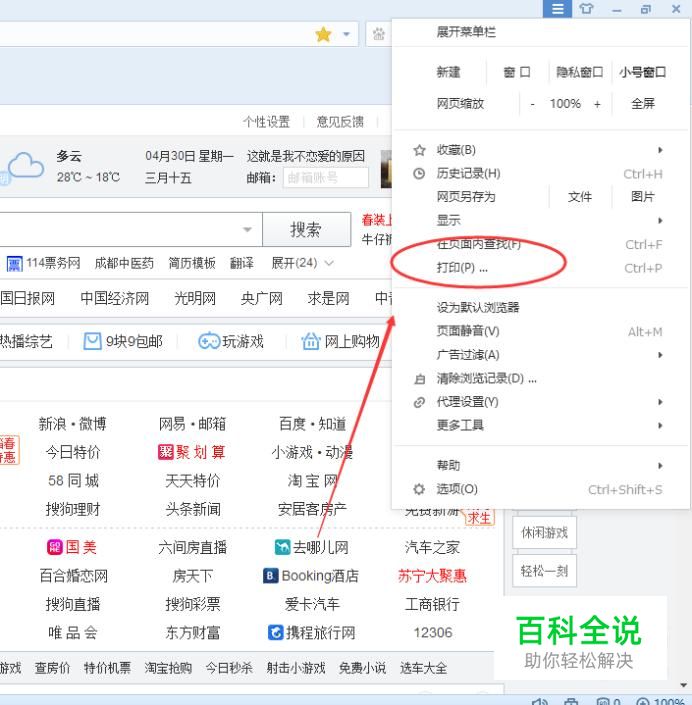Click the 轻松一刻 side button
This screenshot has width=692, height=705.
[544, 571]
